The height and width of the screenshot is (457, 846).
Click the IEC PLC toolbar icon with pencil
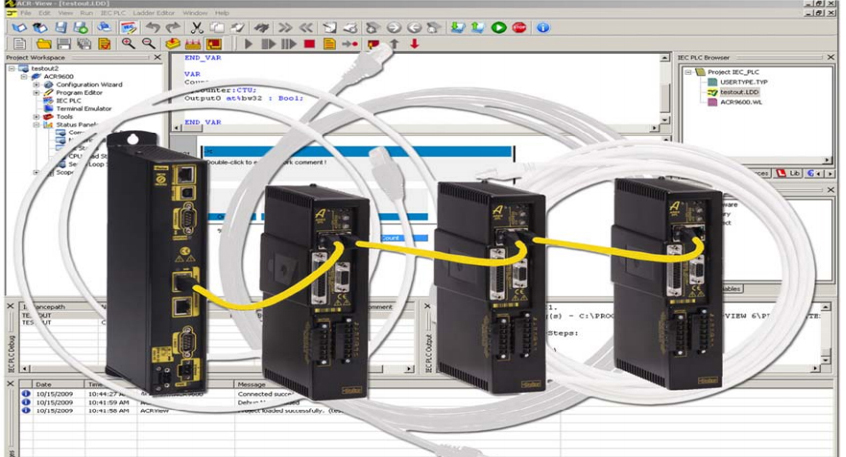128,27
